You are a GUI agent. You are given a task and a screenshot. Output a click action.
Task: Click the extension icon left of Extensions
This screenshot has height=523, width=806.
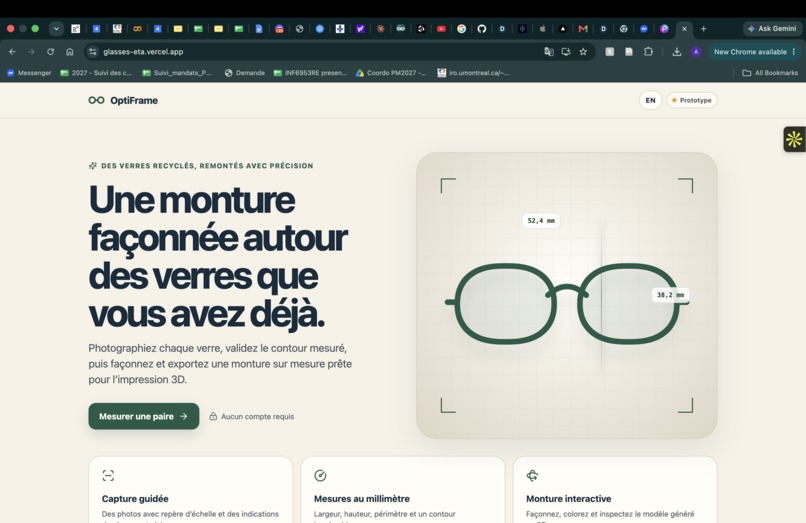629,51
